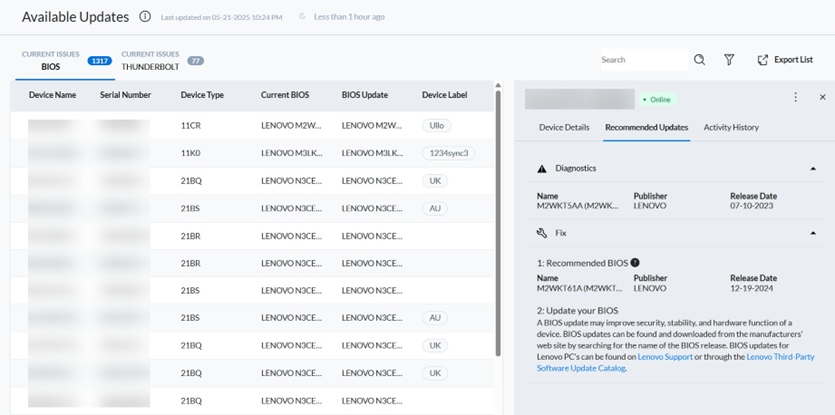Open the Activity History tab

730,127
